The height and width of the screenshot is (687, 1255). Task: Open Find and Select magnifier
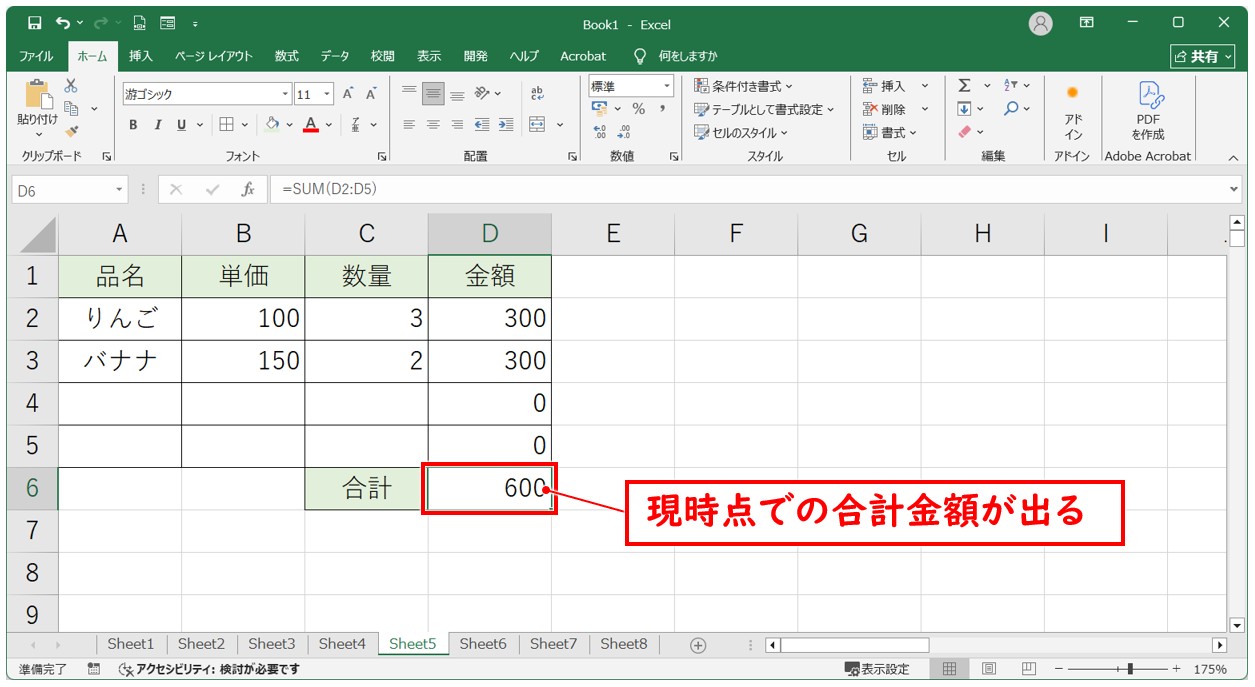1011,109
